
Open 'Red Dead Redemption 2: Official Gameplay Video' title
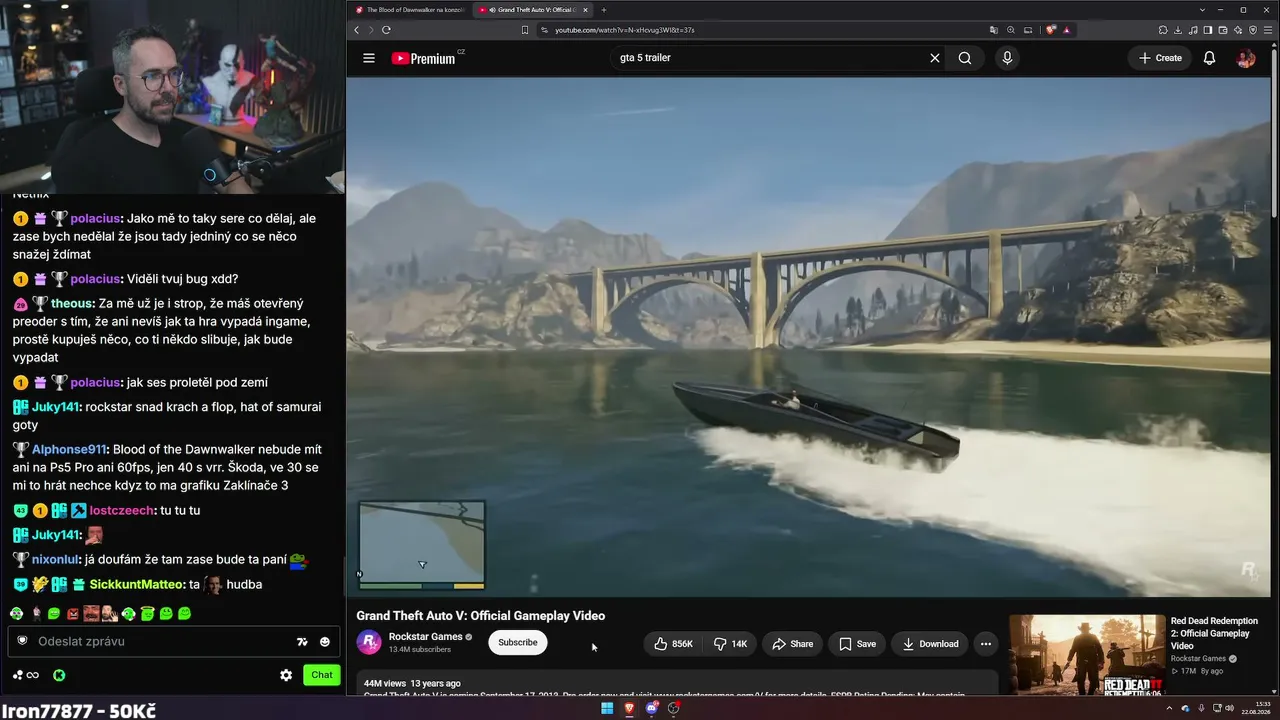[x=1214, y=633]
